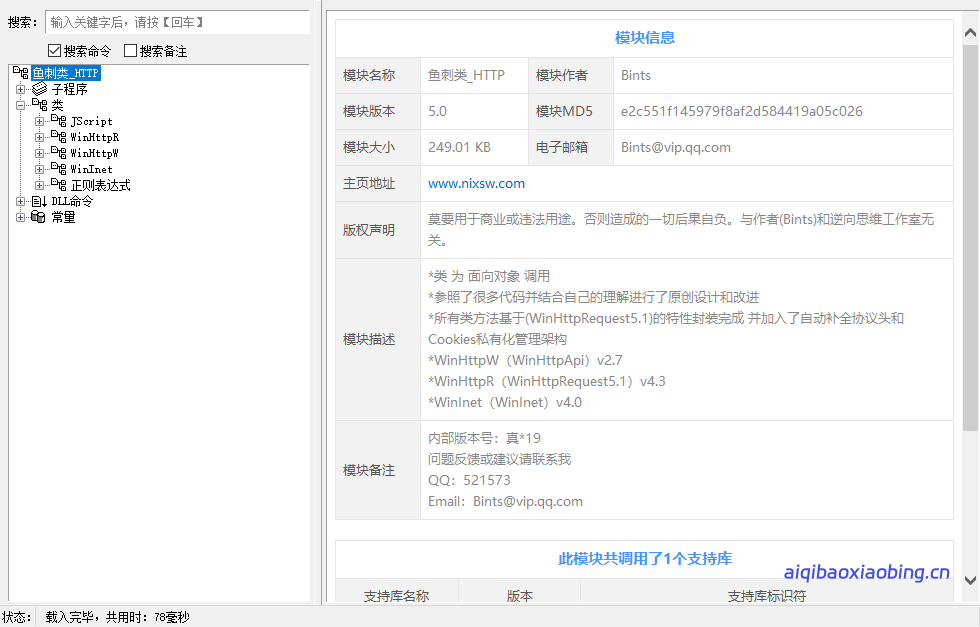Uncheck the 搜索命令 checkbox
Image resolution: width=980 pixels, height=627 pixels.
pos(54,50)
